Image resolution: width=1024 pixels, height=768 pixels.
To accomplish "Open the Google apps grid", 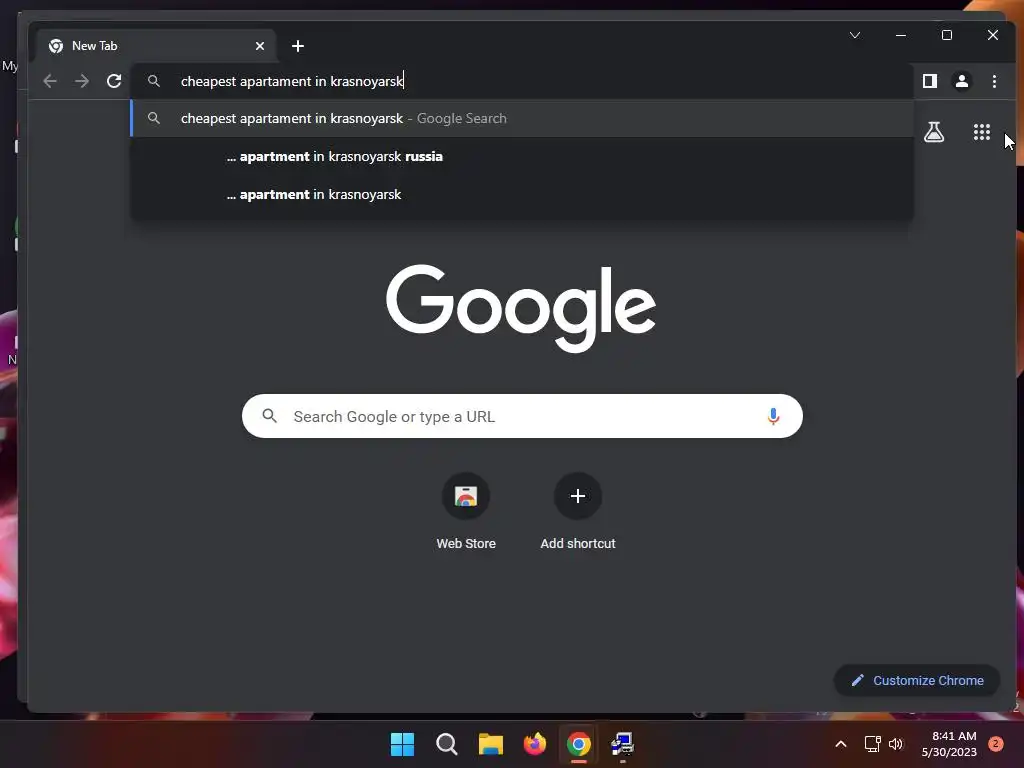I will pos(982,133).
